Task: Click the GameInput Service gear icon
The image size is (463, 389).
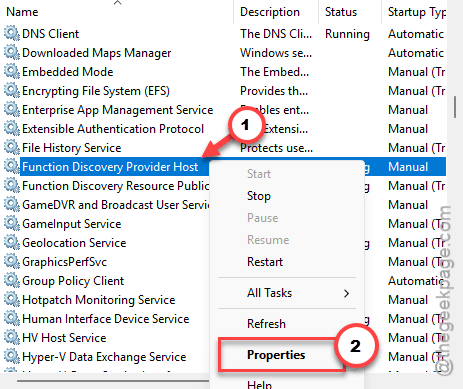Action: click(x=12, y=224)
